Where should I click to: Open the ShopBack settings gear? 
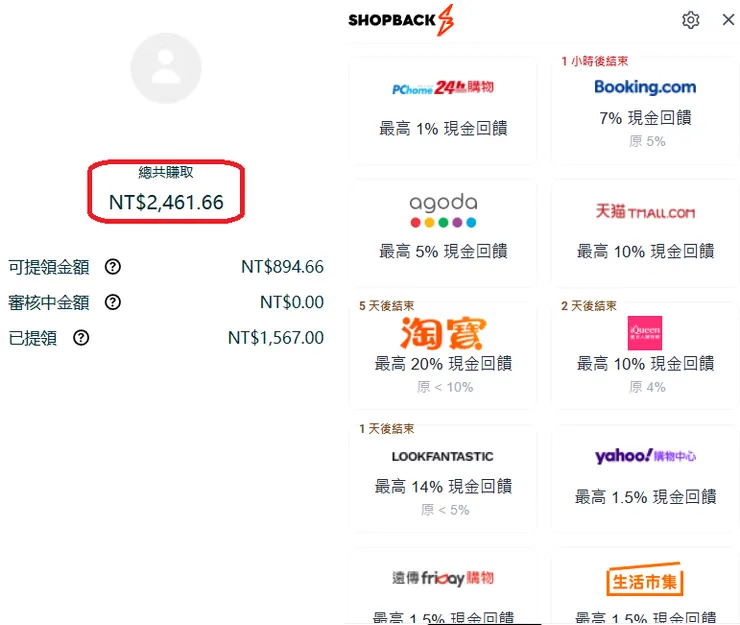coord(691,20)
